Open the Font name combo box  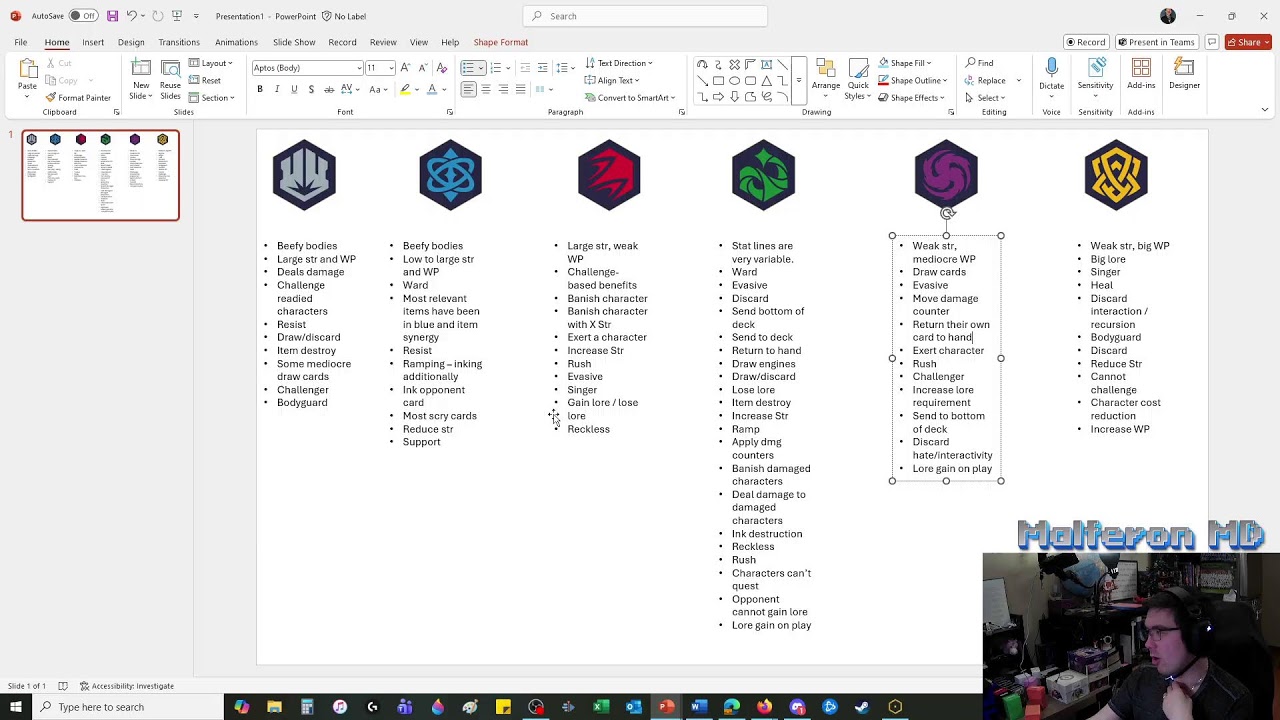[x=307, y=68]
